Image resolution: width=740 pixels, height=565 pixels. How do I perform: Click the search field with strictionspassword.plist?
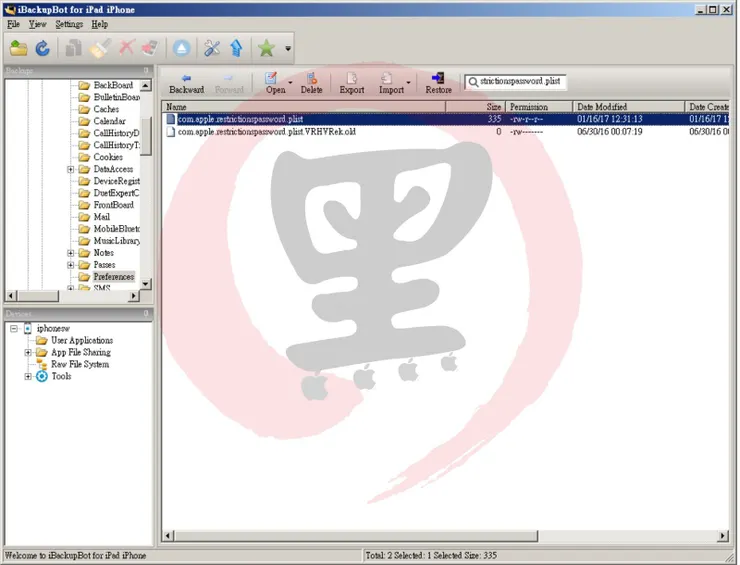coord(515,82)
